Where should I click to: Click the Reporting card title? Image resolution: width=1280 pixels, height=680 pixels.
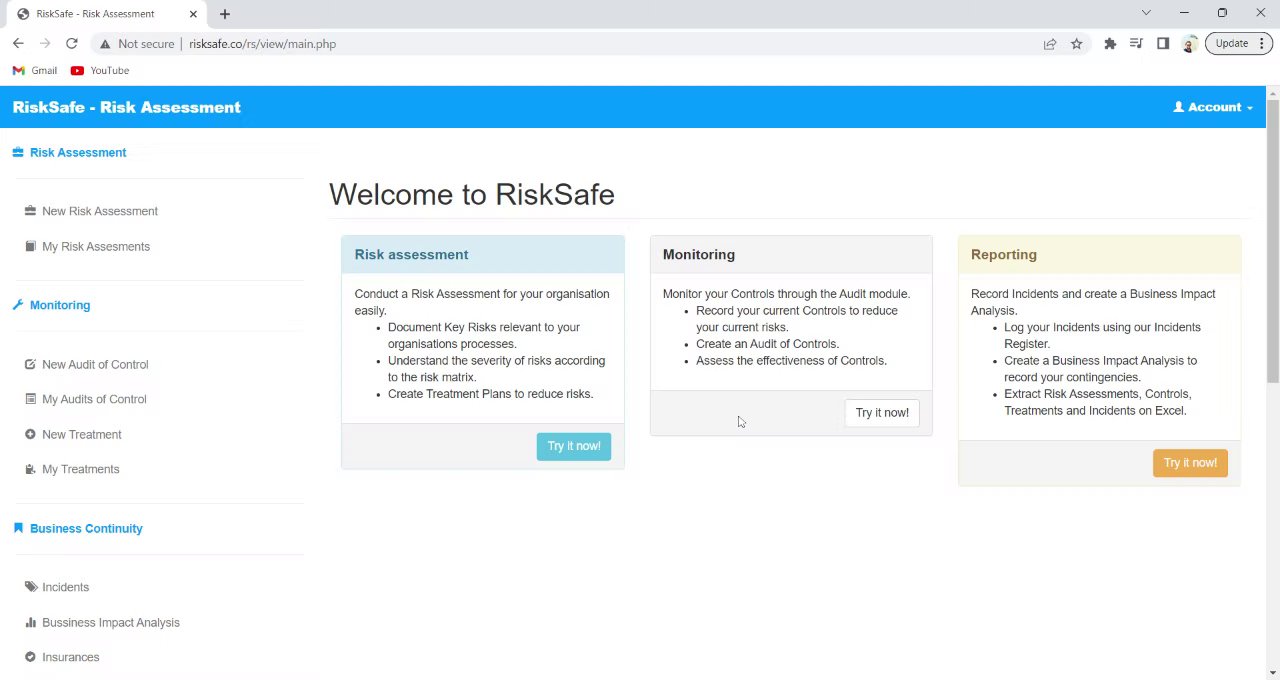tap(1004, 254)
